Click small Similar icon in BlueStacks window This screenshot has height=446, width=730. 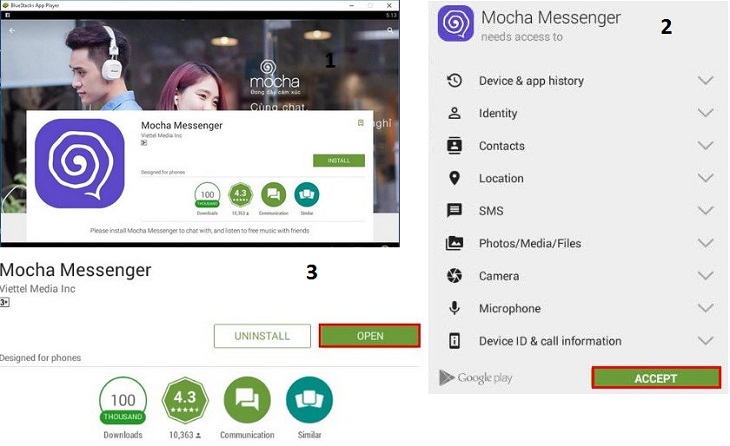pos(307,195)
